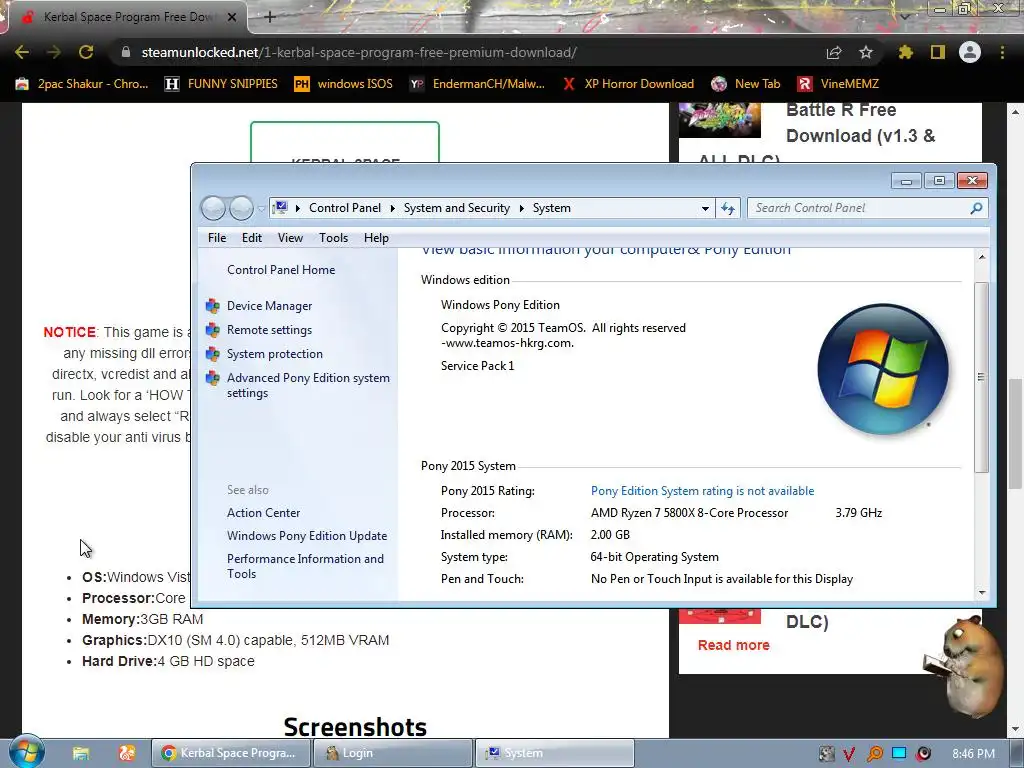
Task: Open recent pages dropdown beside nav buttons
Action: (x=261, y=209)
